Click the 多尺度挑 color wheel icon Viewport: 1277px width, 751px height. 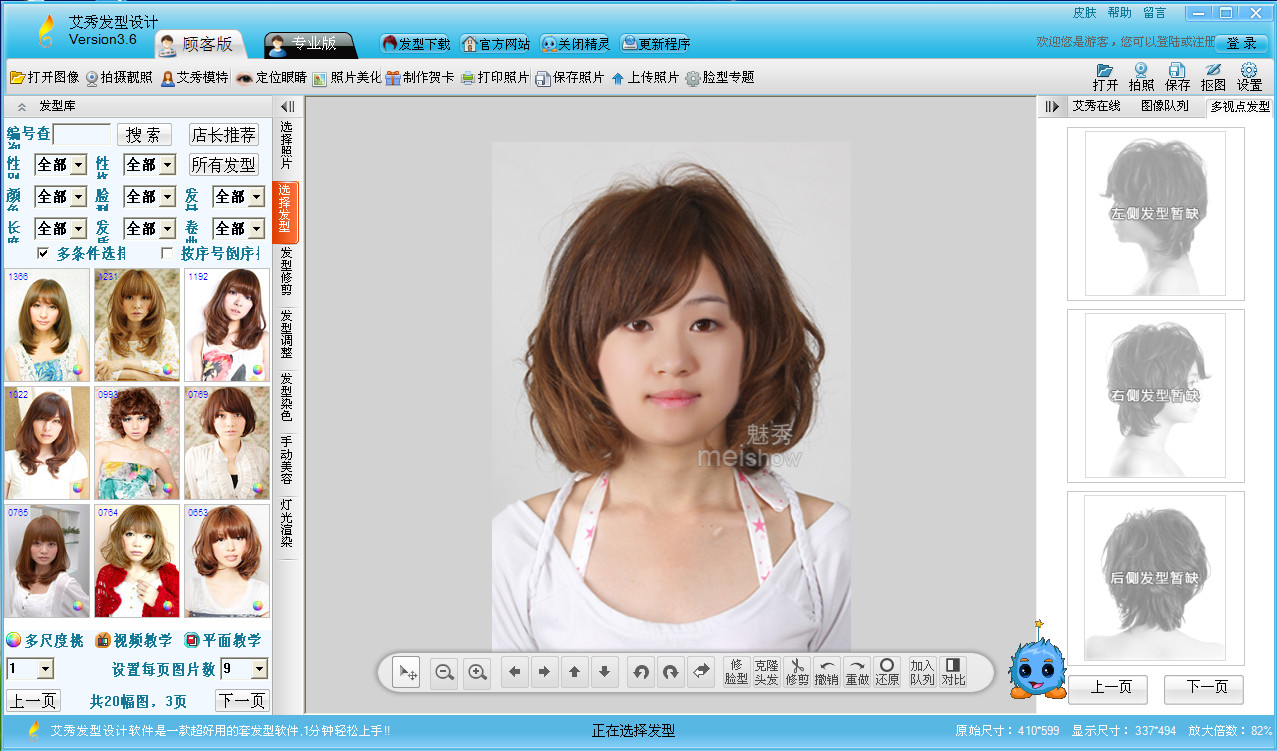(14, 640)
